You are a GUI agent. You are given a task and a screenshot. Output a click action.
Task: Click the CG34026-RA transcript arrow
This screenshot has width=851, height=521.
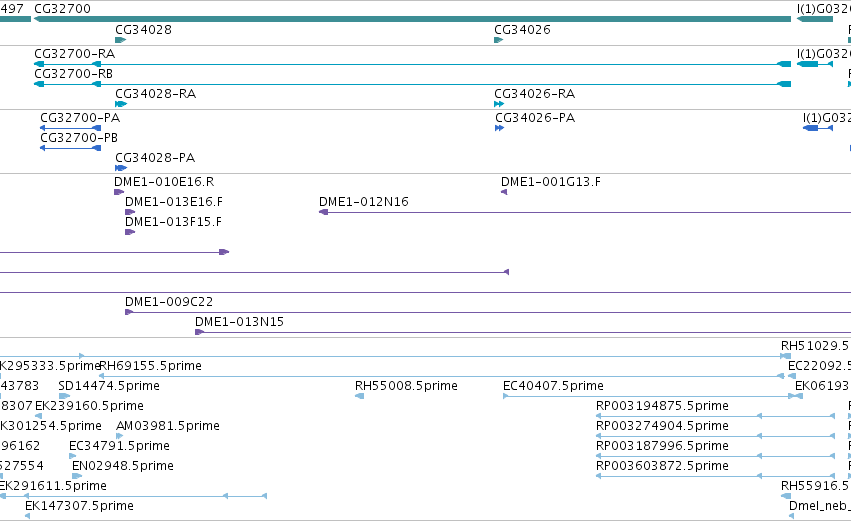click(x=499, y=104)
